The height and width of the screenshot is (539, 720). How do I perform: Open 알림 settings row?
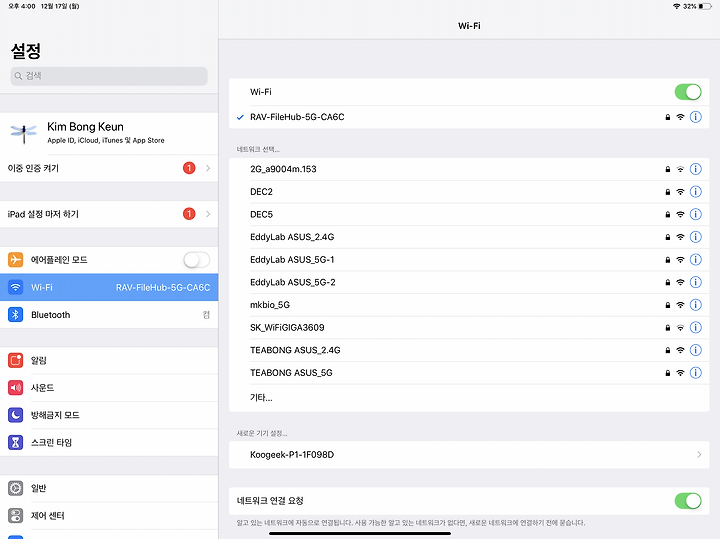(109, 360)
